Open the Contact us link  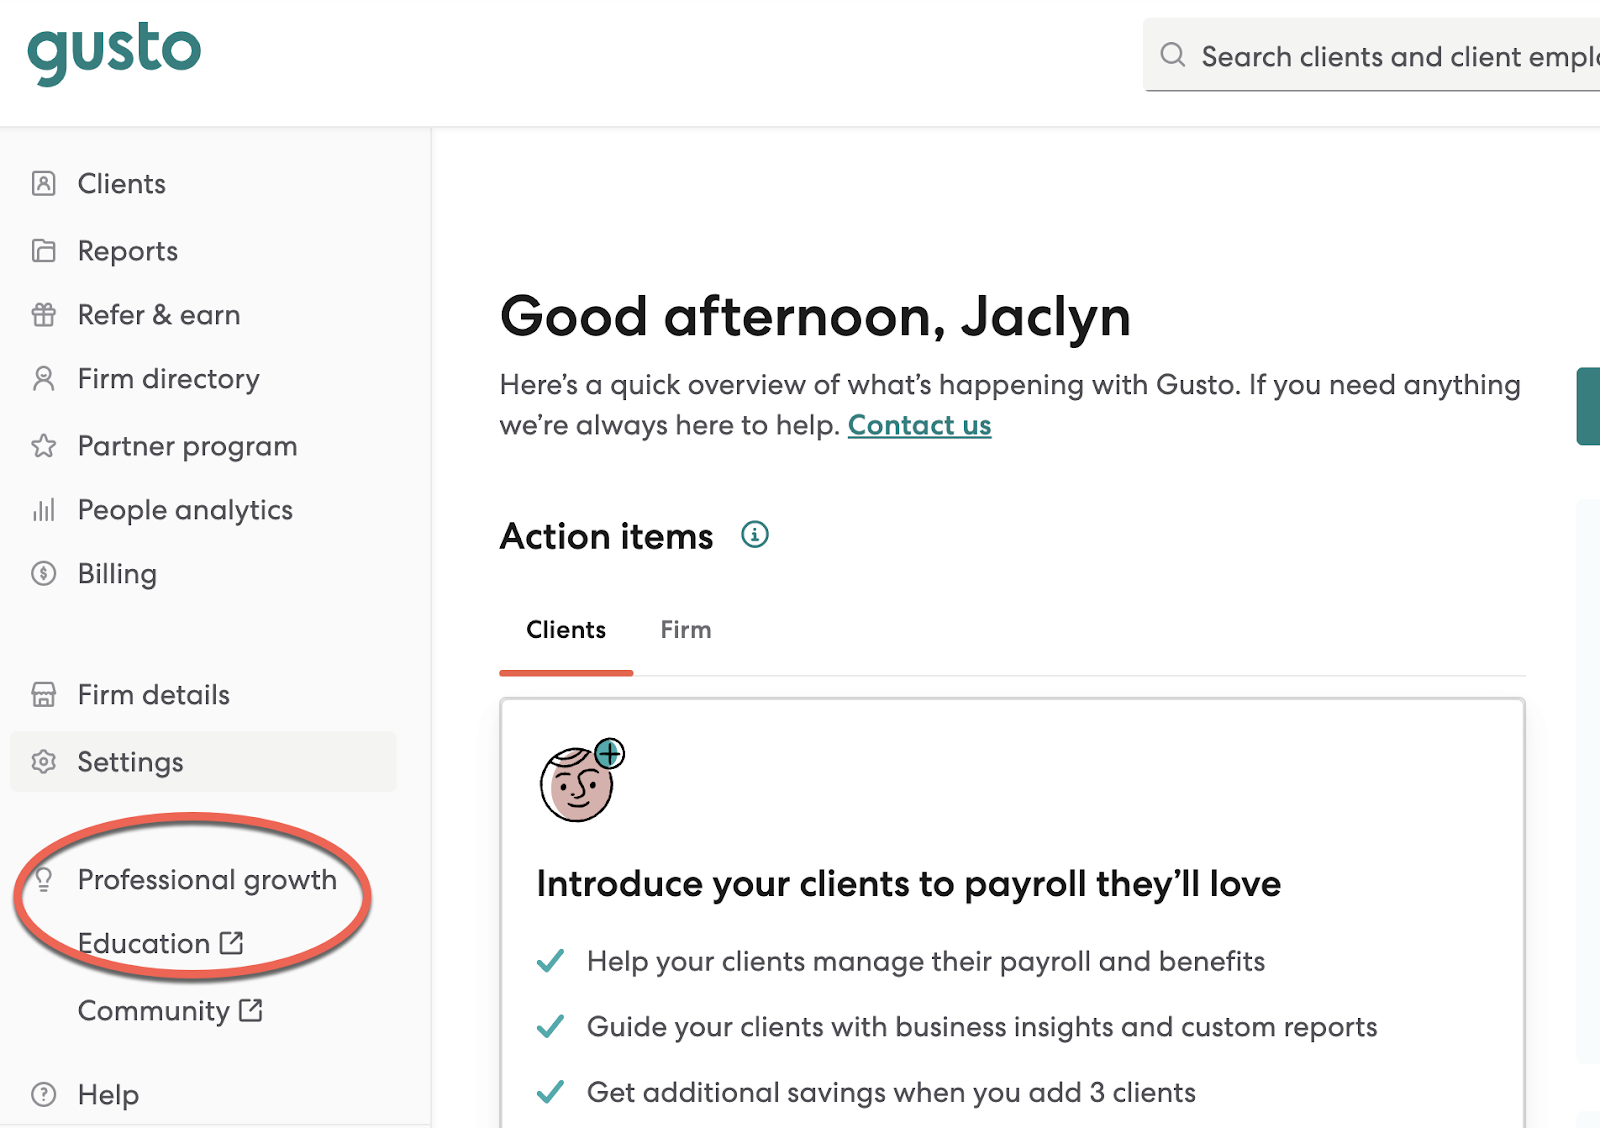(x=919, y=426)
